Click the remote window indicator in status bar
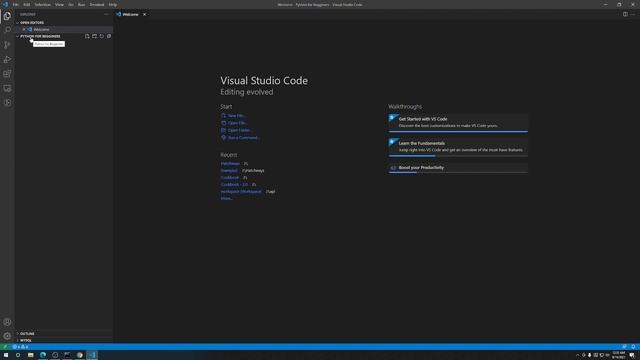This screenshot has width=640, height=360. click(5, 347)
